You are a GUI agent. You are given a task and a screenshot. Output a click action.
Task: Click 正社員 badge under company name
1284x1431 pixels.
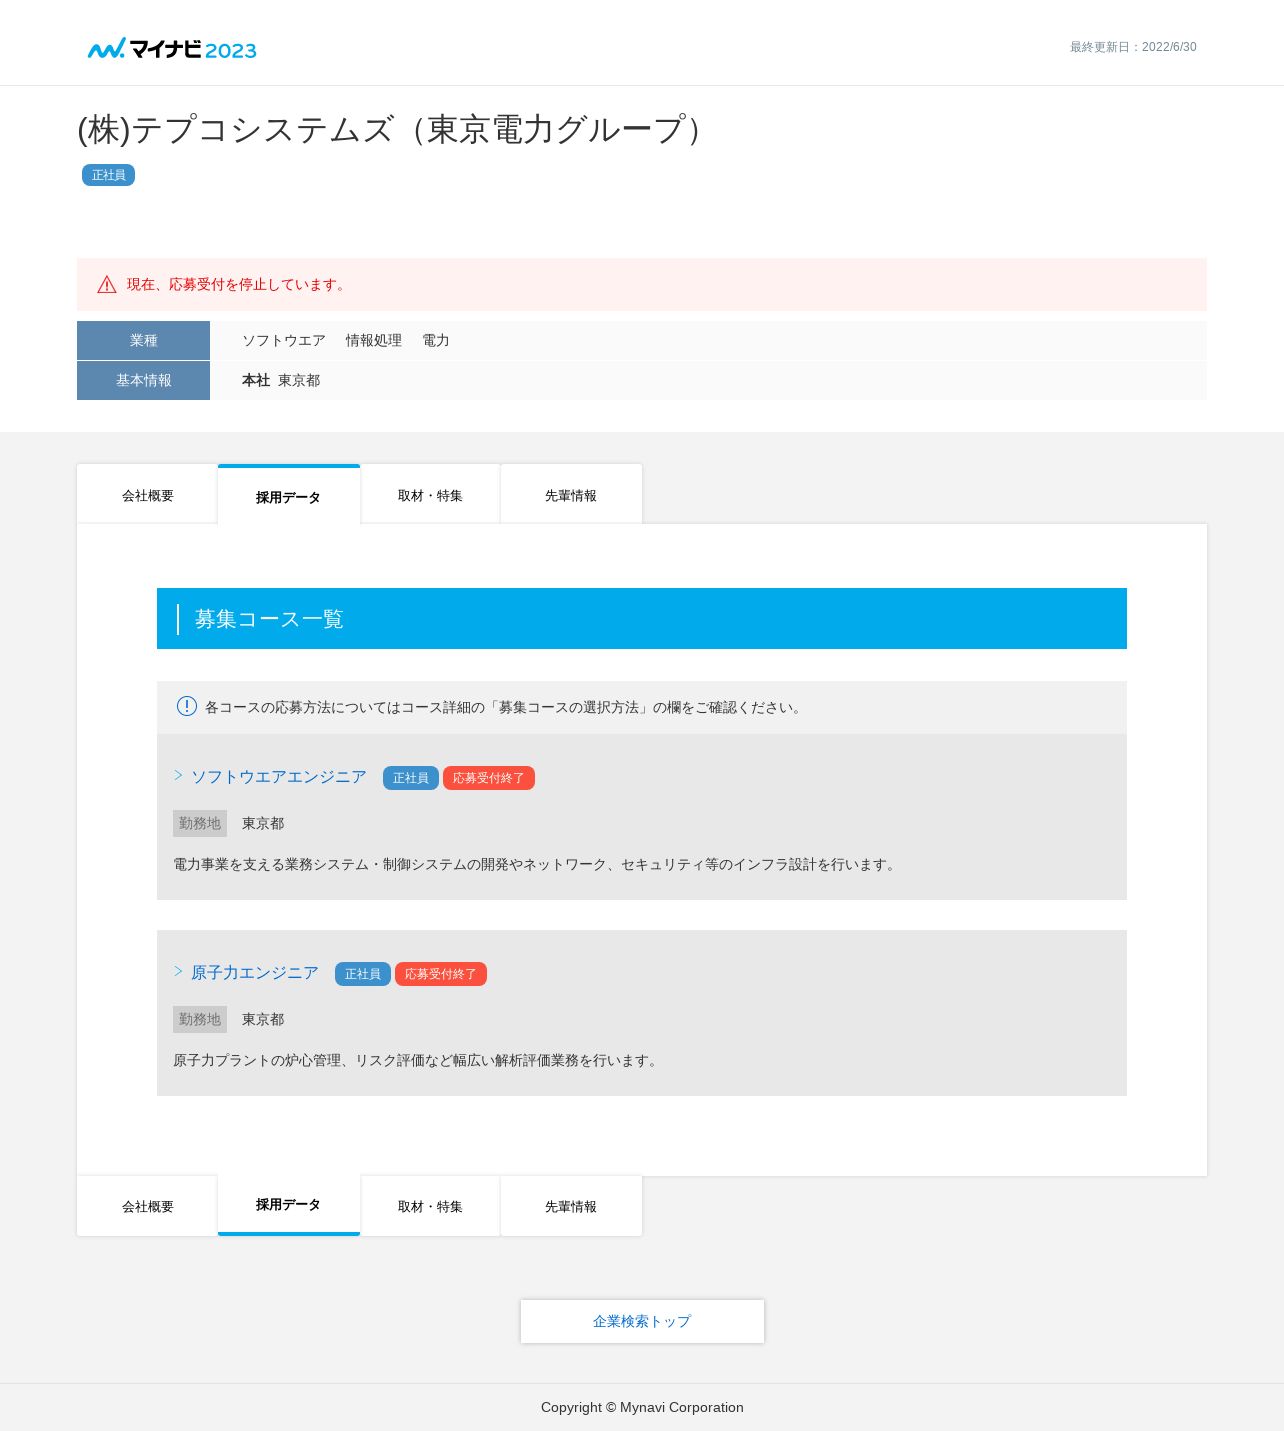[108, 175]
